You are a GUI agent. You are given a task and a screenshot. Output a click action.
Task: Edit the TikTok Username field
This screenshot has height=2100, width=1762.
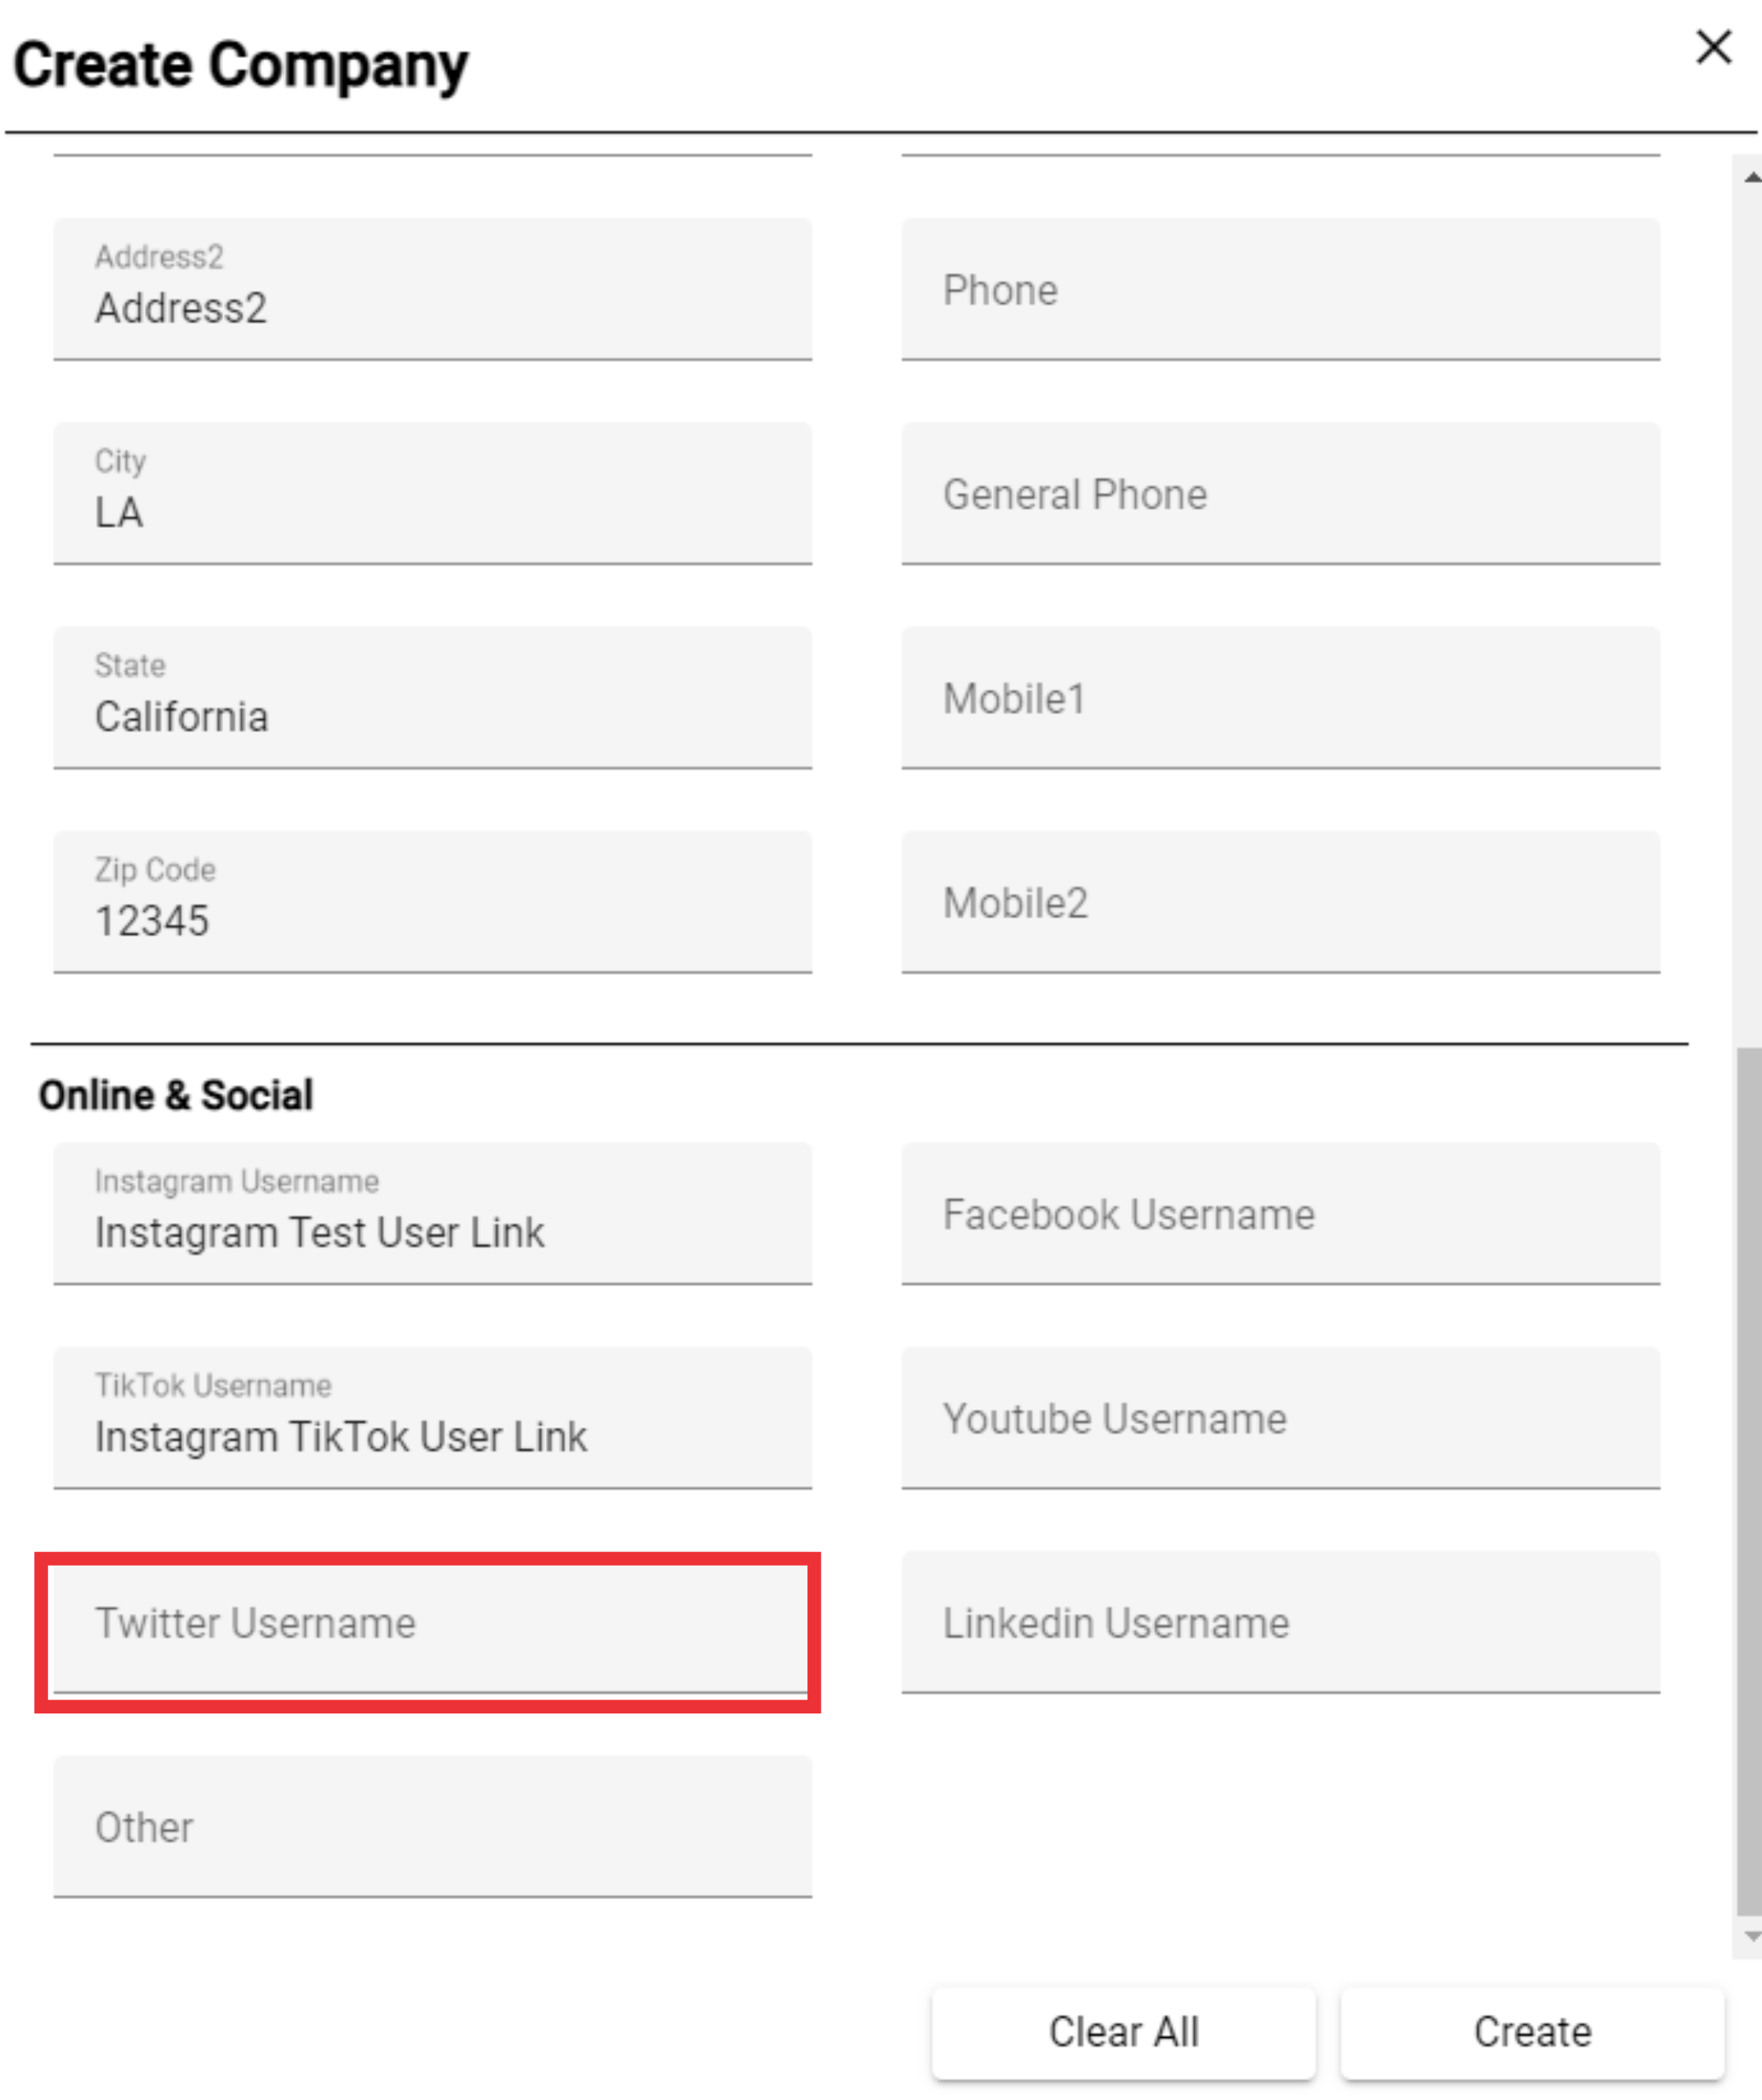click(432, 1419)
